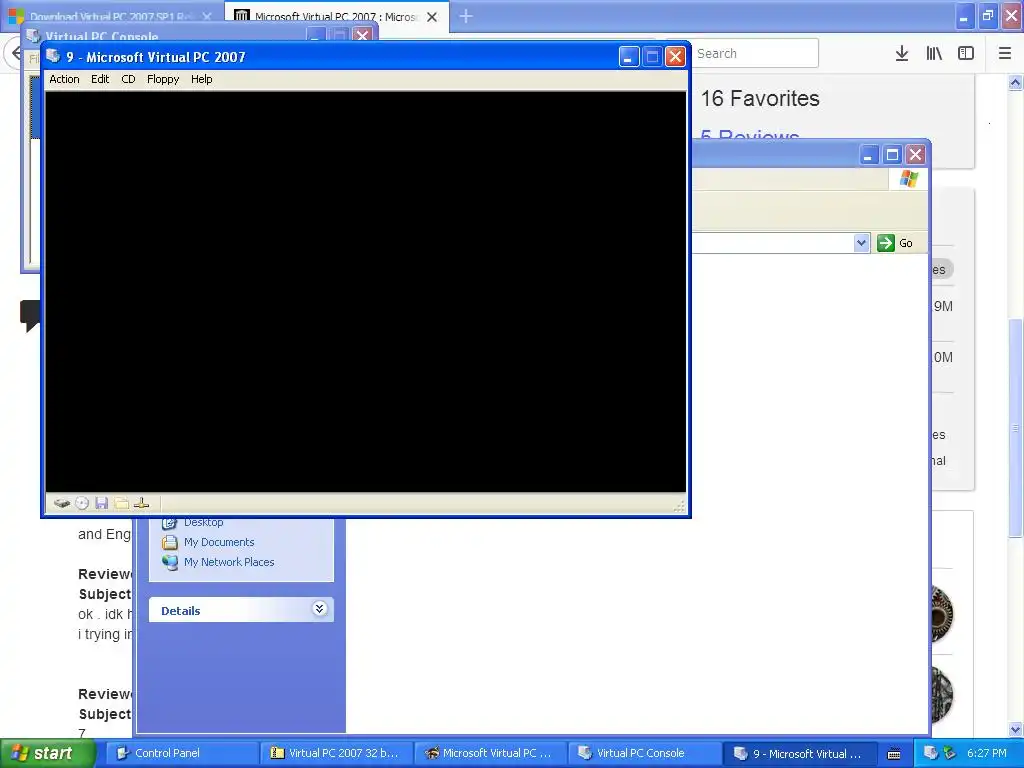
Task: Open the browser hamburger menu
Action: click(x=1005, y=54)
